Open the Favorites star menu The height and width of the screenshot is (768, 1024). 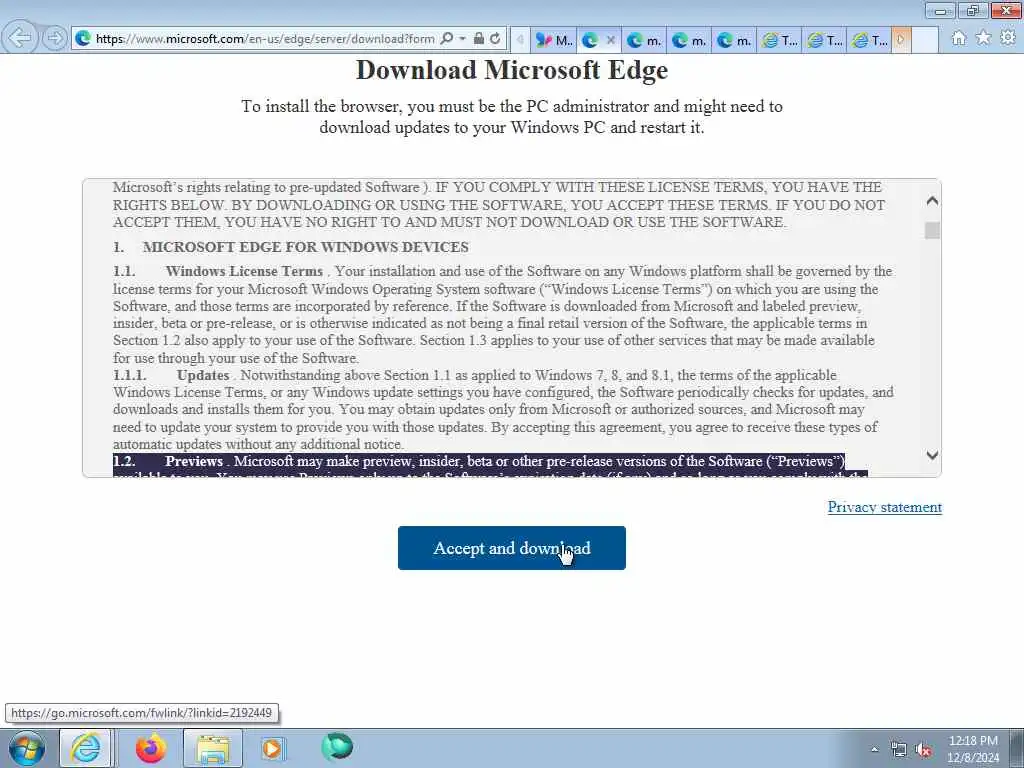983,39
